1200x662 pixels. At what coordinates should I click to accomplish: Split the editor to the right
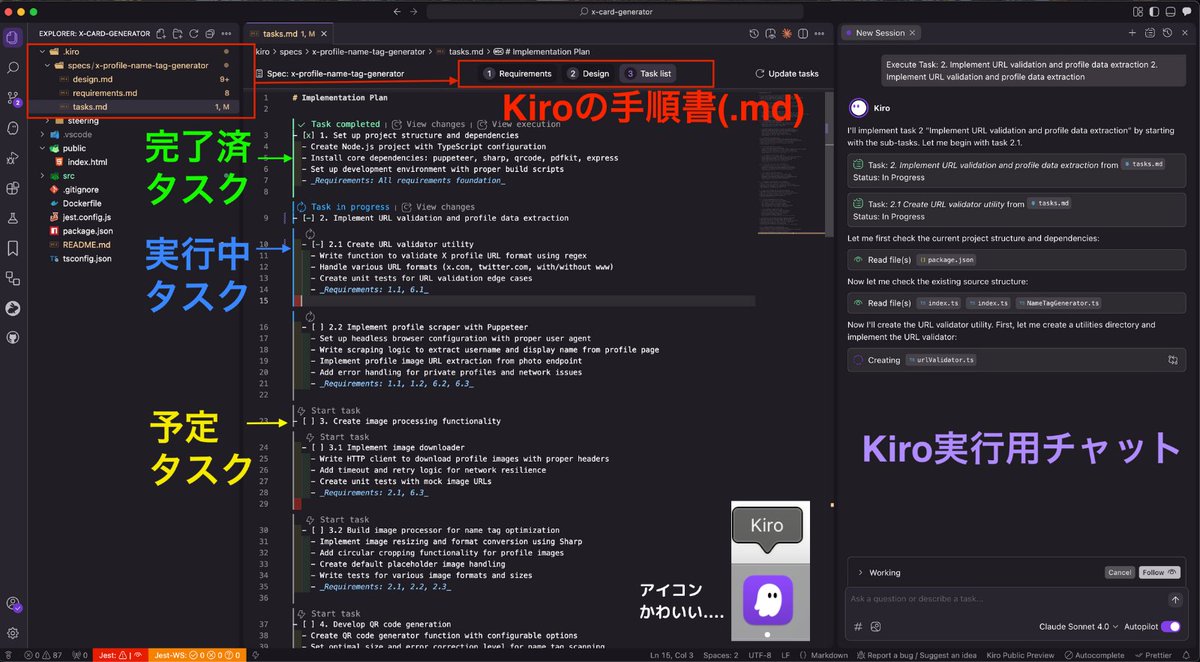pyautogui.click(x=803, y=33)
